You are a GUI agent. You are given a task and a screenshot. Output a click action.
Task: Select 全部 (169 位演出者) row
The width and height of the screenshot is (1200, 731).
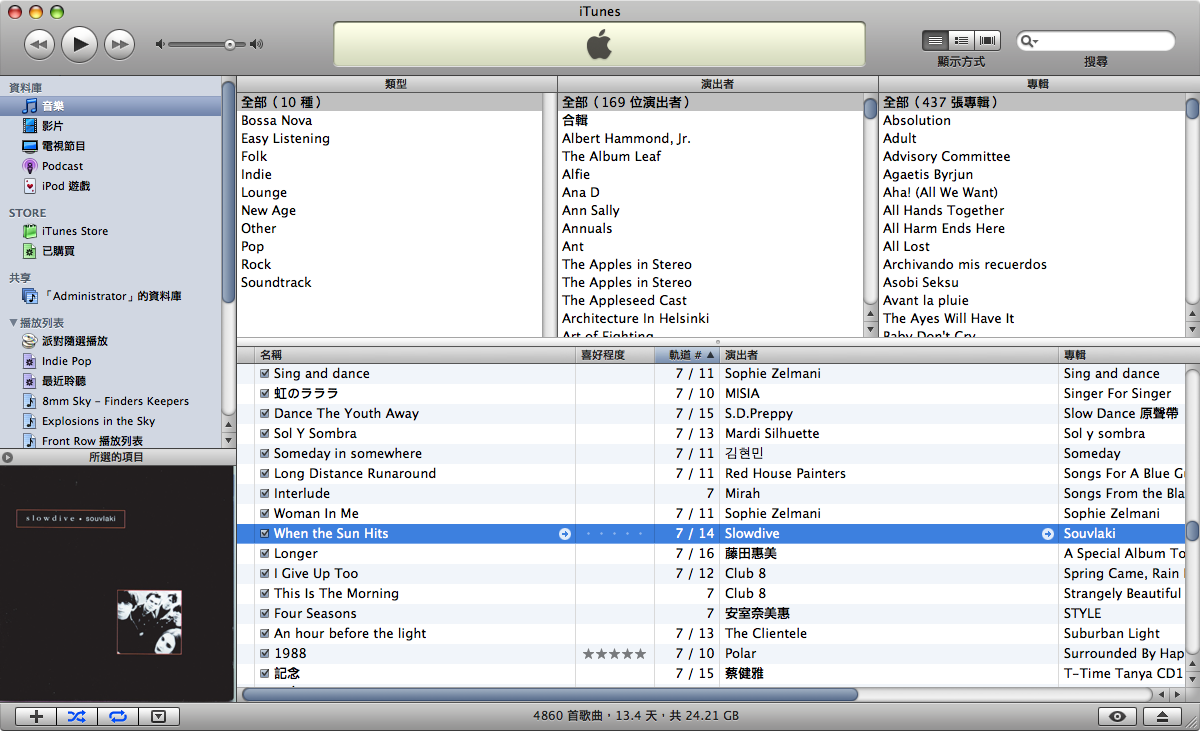tap(710, 102)
